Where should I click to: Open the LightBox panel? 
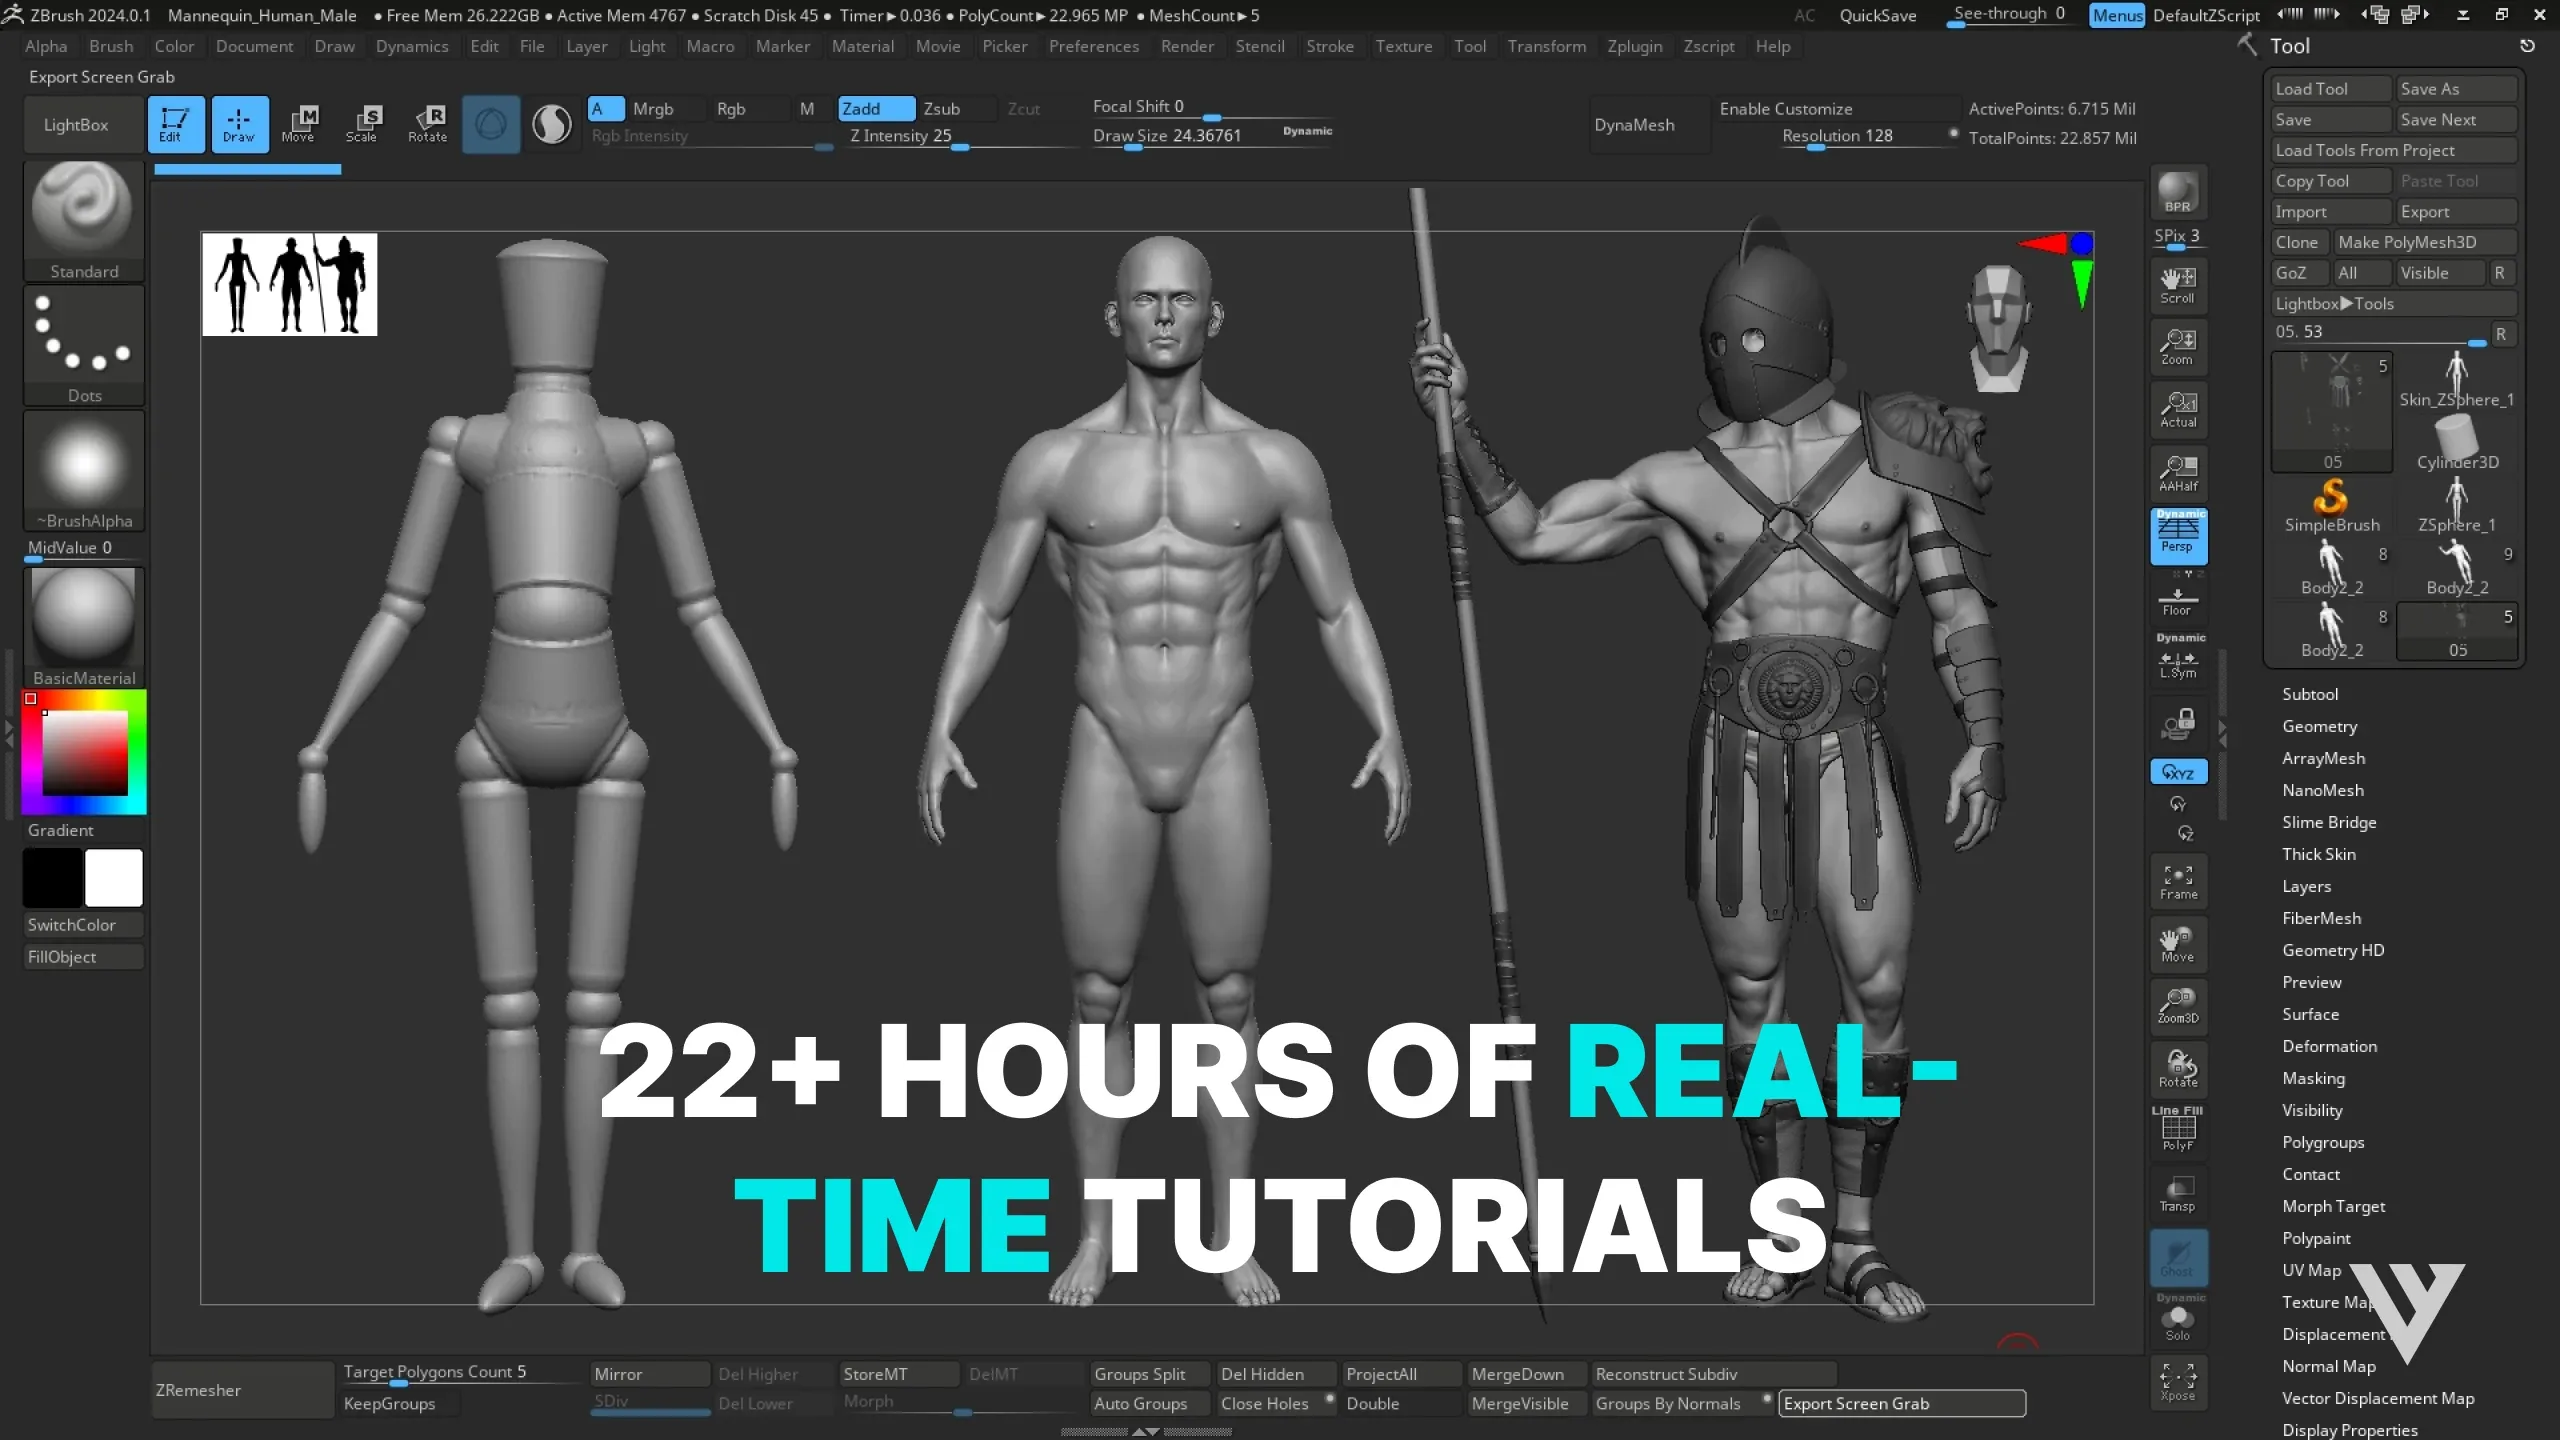click(x=76, y=123)
